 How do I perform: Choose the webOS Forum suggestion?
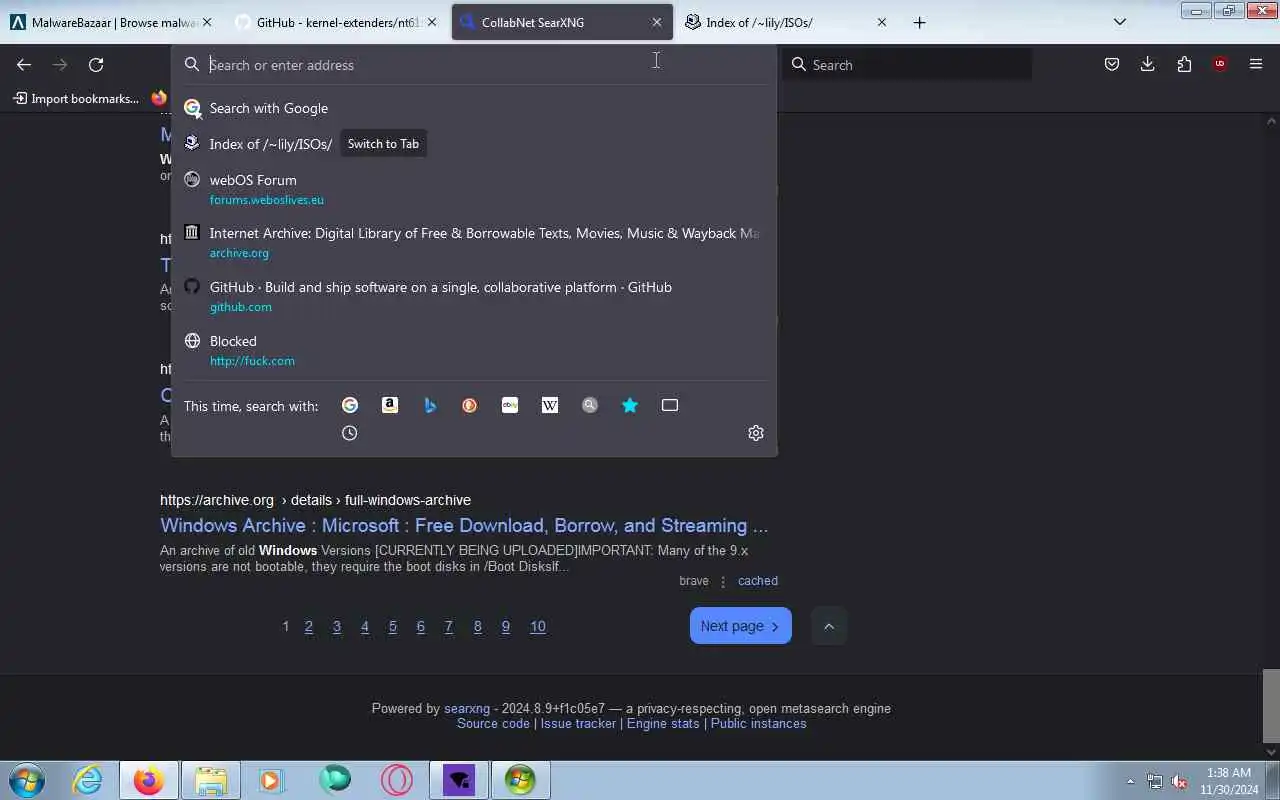point(474,189)
